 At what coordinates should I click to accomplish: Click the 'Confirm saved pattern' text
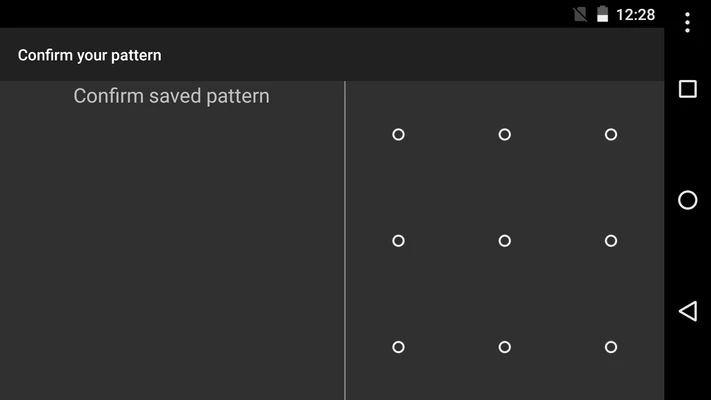[171, 96]
